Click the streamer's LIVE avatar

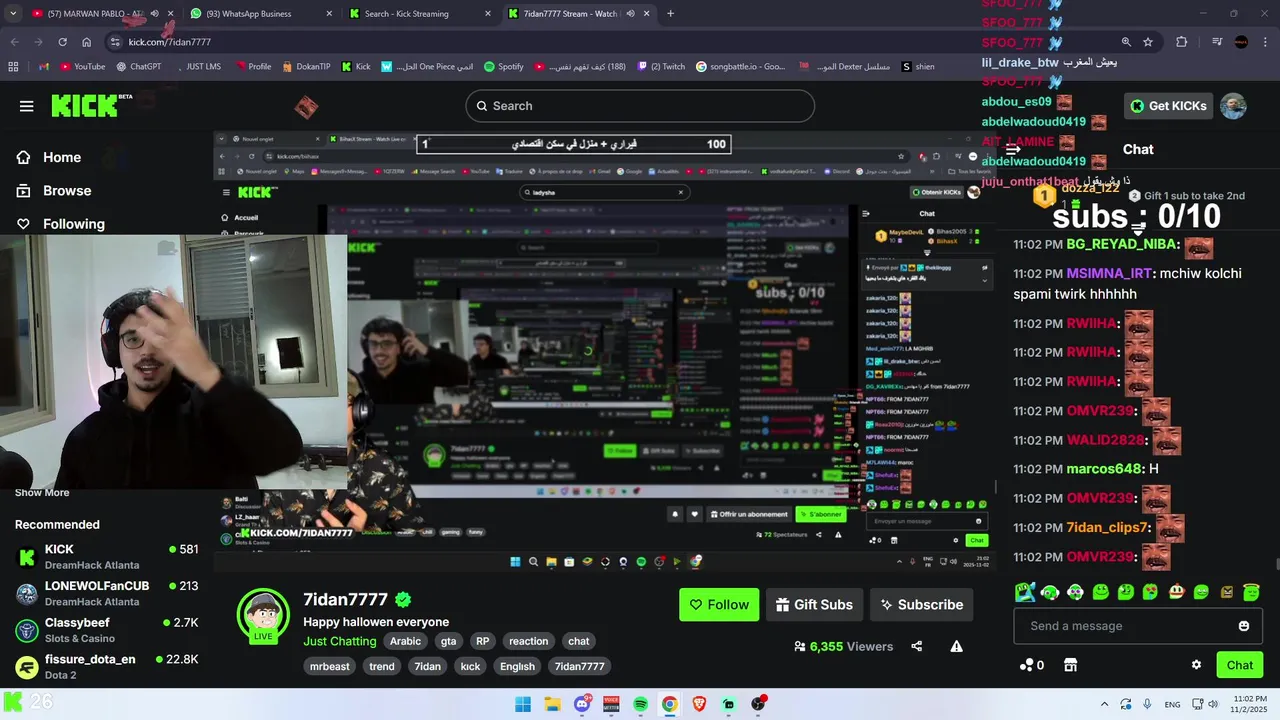pyautogui.click(x=263, y=615)
